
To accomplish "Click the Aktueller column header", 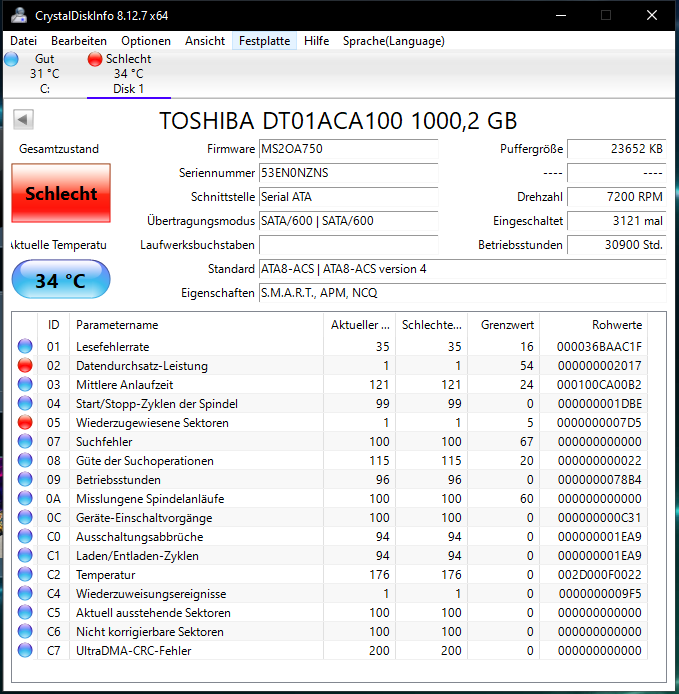I will 359,325.
